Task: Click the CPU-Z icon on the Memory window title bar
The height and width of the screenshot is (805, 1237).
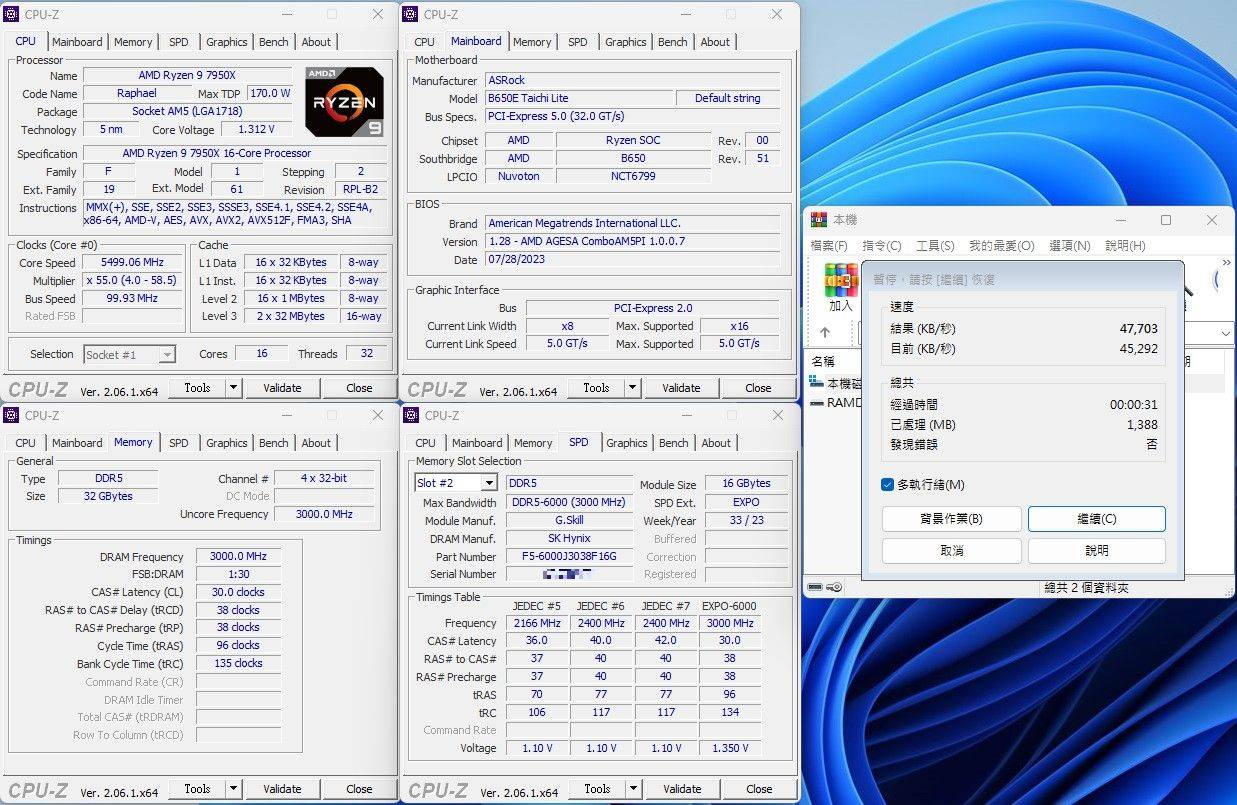Action: tap(10, 415)
